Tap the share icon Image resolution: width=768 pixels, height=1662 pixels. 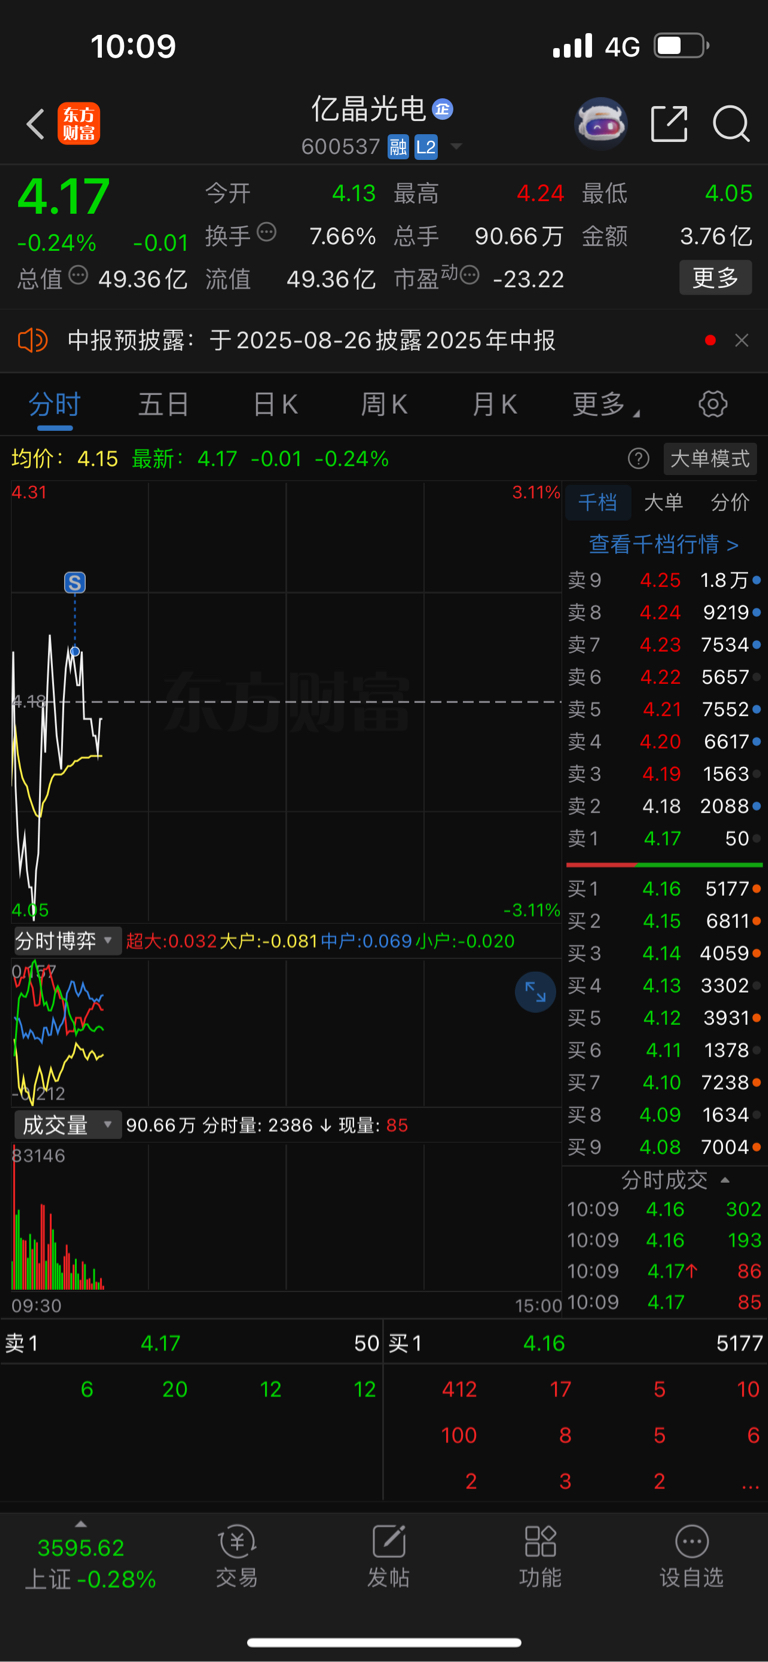(x=669, y=123)
